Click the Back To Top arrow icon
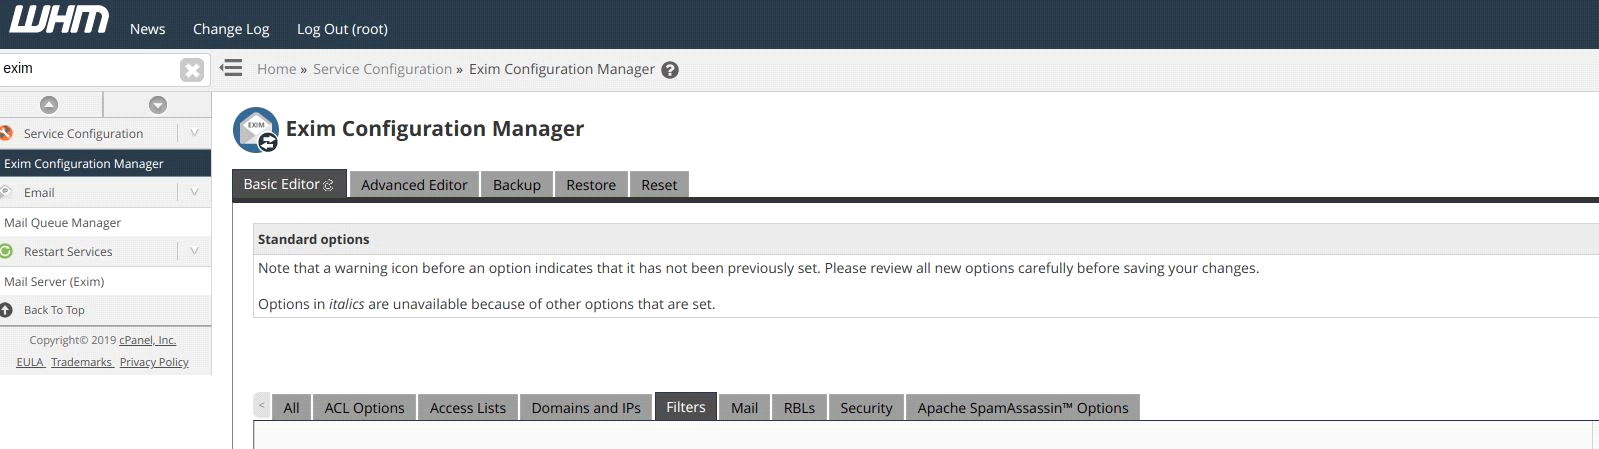The height and width of the screenshot is (449, 1599). point(6,310)
